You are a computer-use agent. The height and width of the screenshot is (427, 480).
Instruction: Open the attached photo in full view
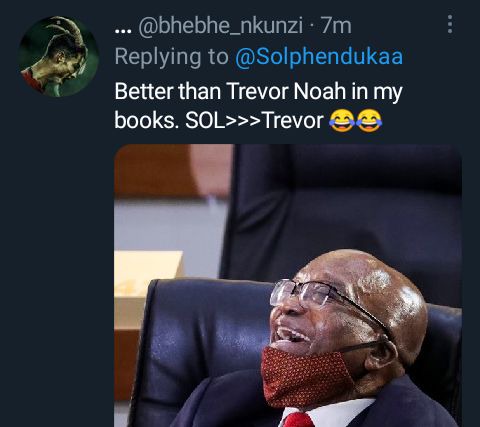[288, 285]
